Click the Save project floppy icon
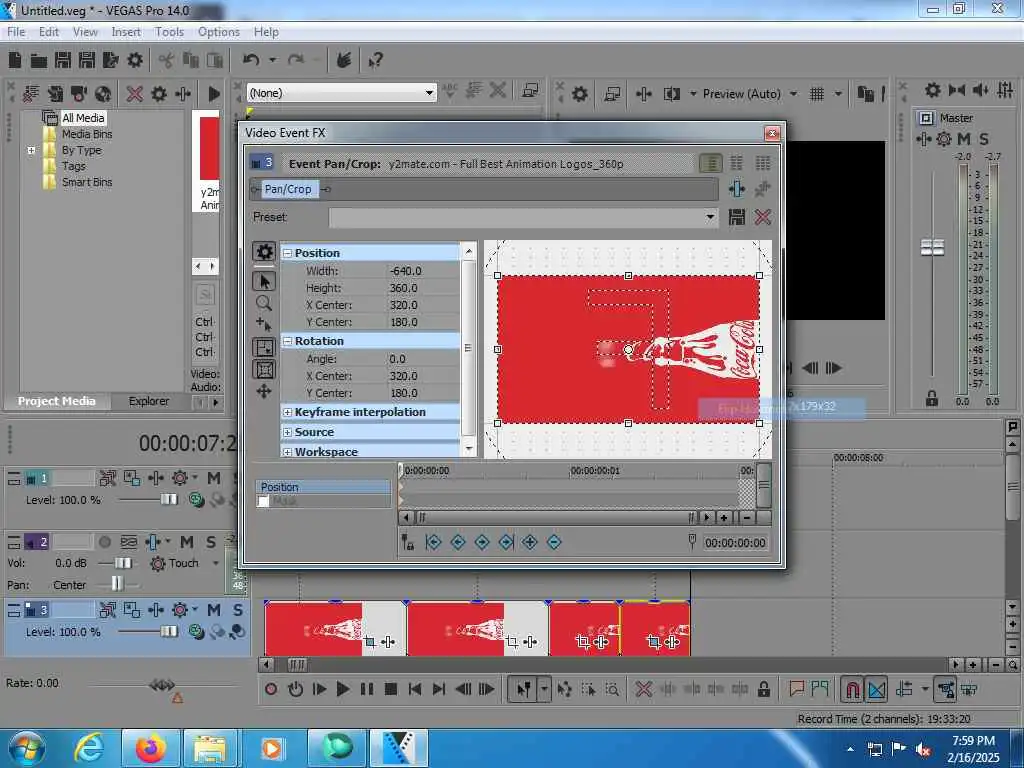 63,61
